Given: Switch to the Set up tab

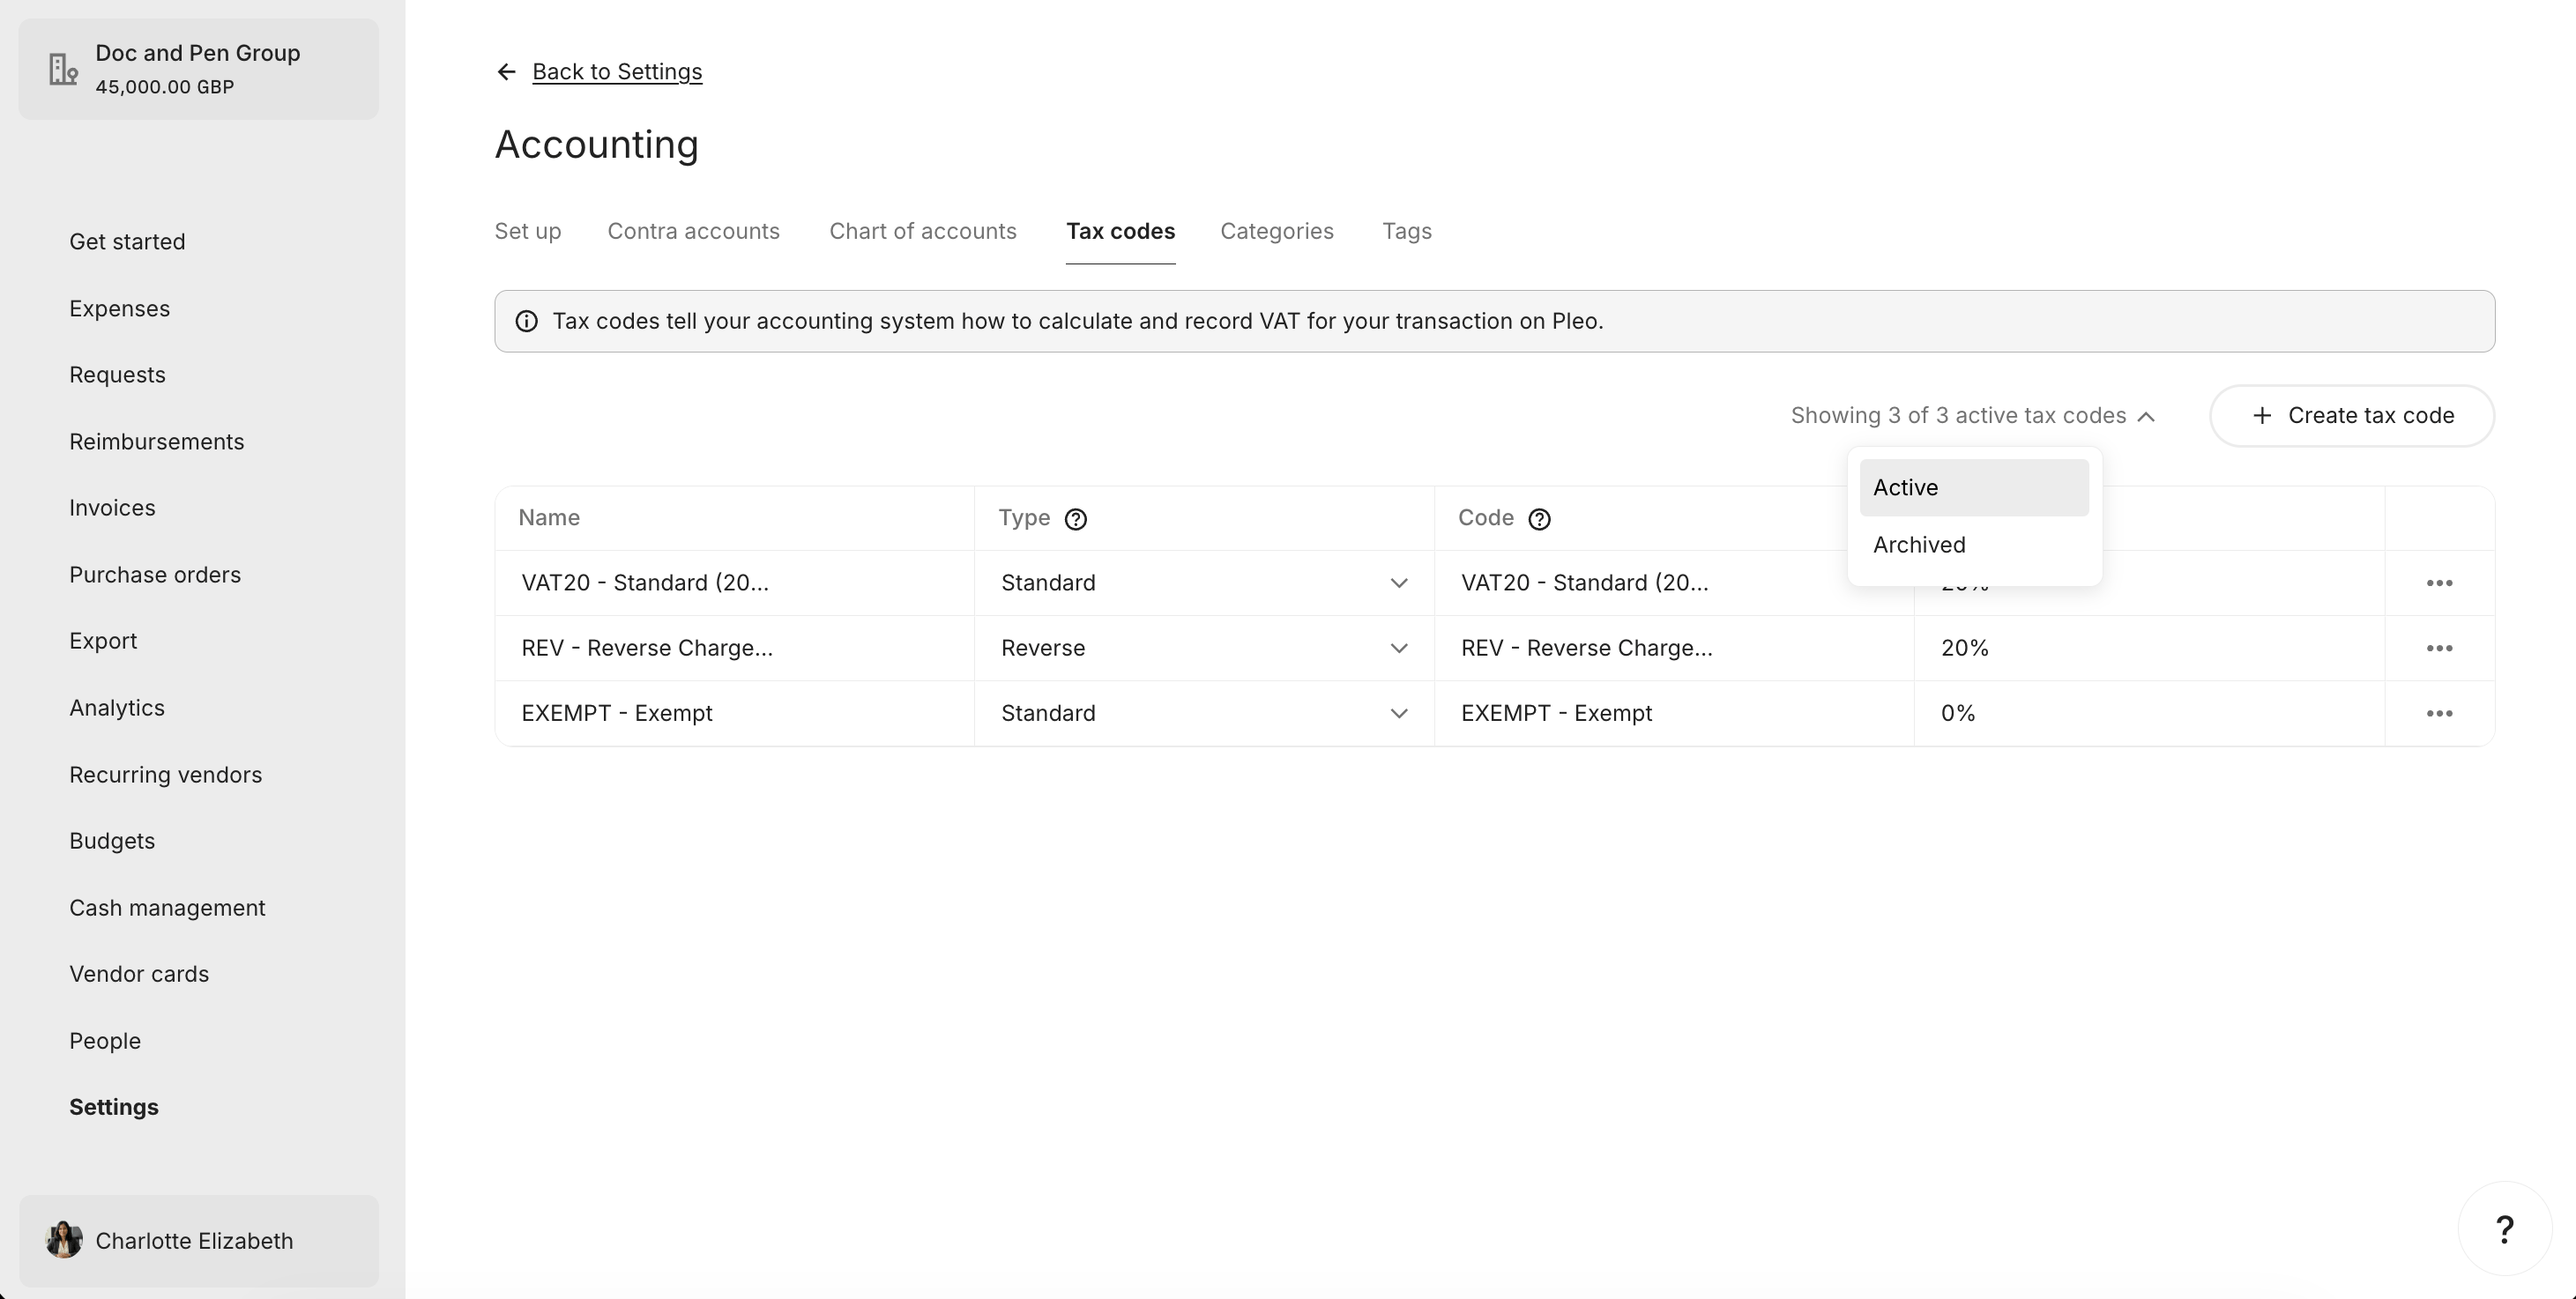Looking at the screenshot, I should [x=527, y=231].
